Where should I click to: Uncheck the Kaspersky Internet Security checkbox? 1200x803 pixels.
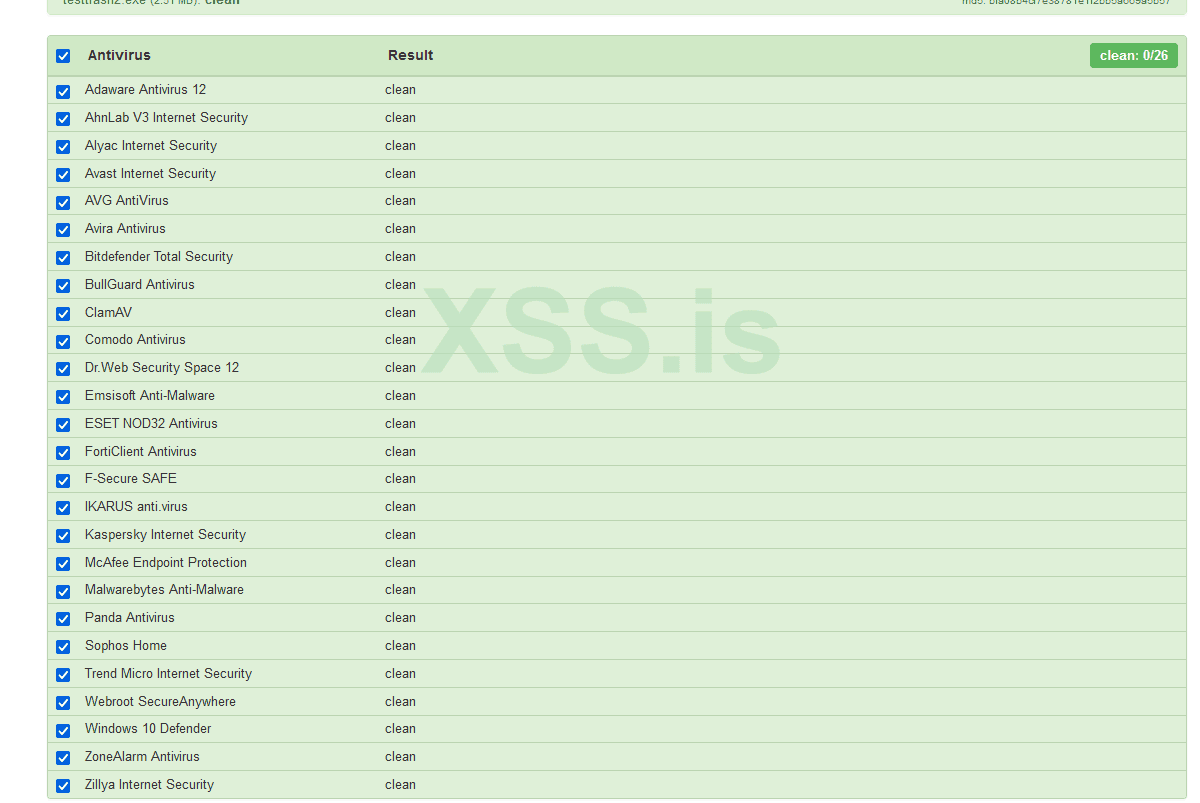tap(63, 536)
